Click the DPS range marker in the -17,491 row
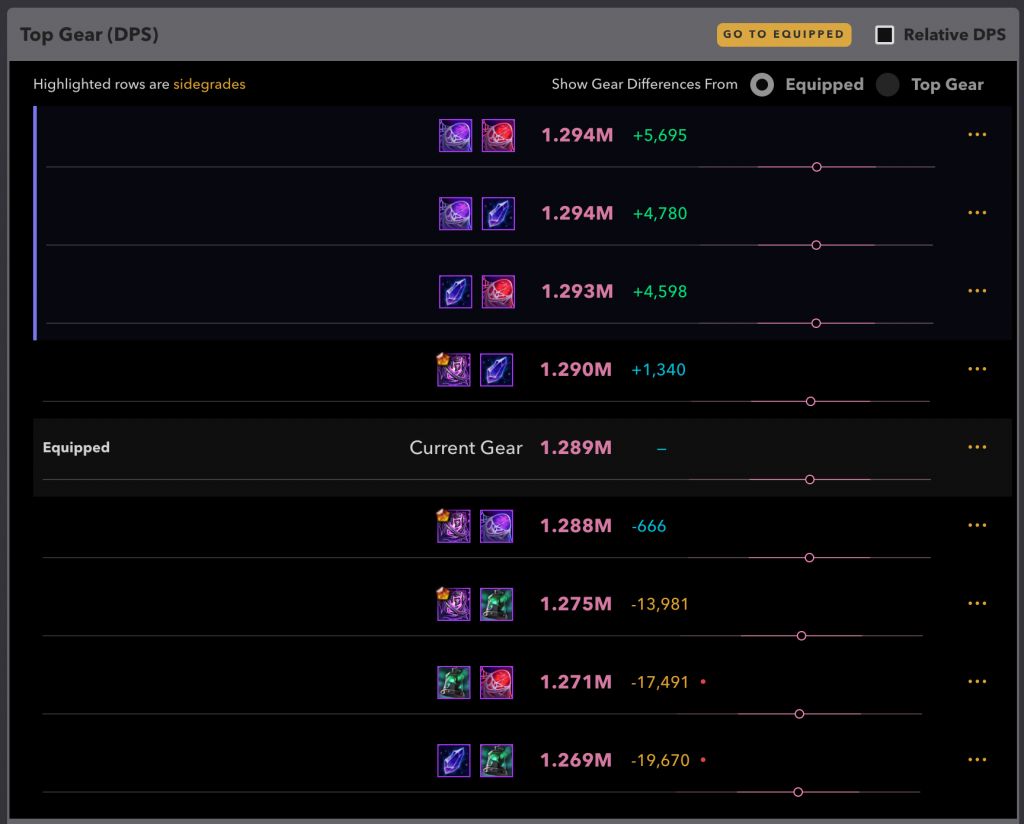The image size is (1024, 824). coord(799,714)
